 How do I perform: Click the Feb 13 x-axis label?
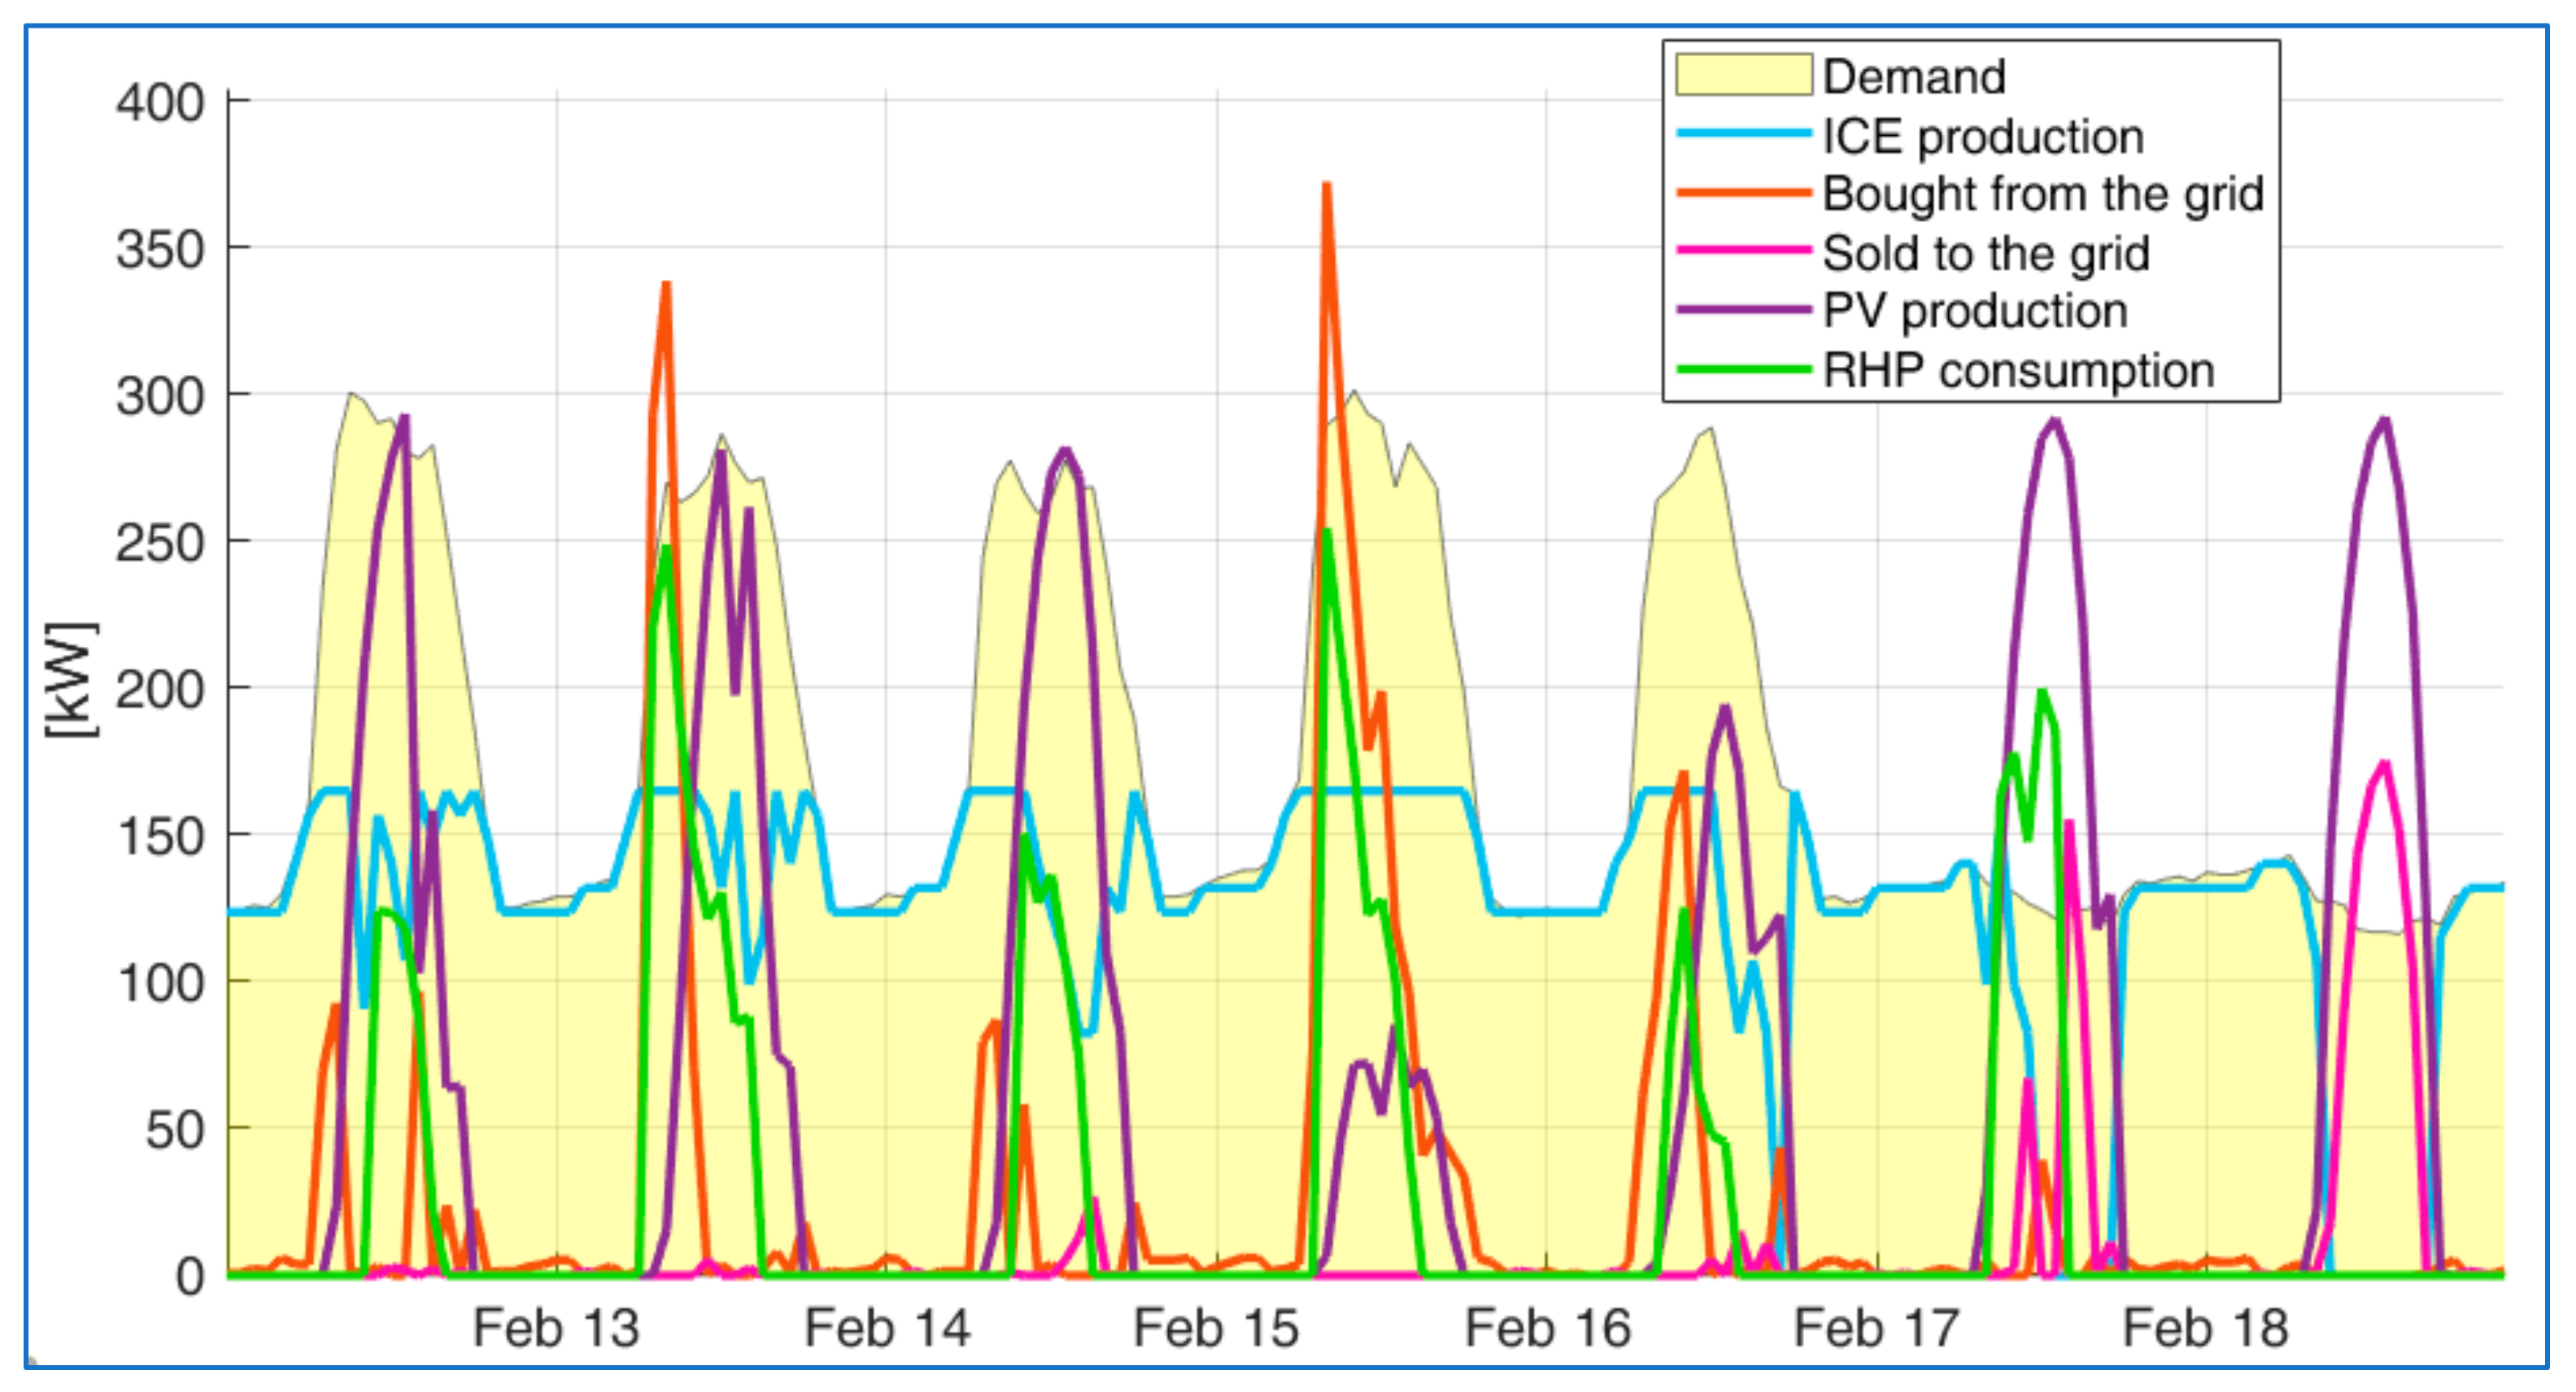[556, 1328]
